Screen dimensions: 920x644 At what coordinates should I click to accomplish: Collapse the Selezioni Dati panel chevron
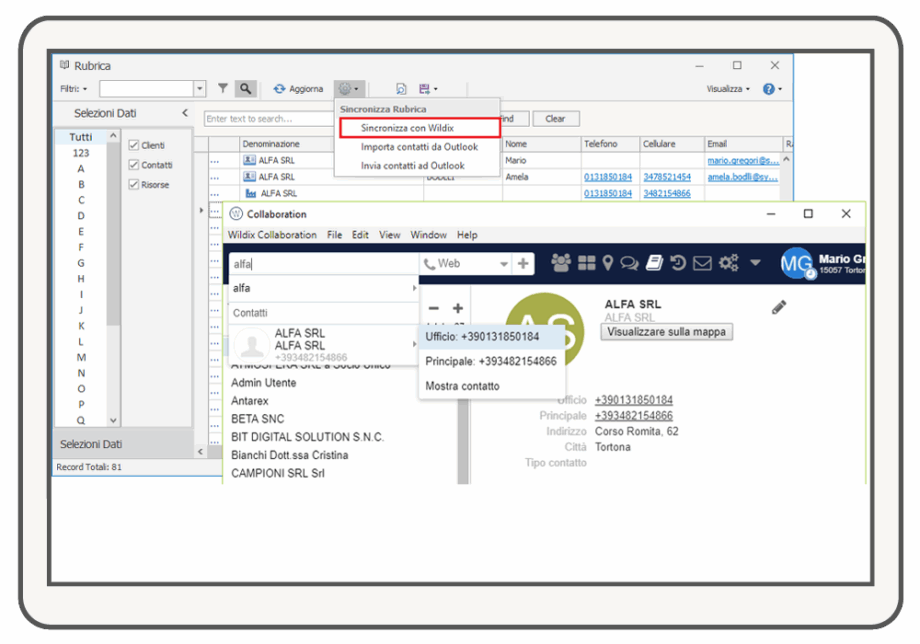click(x=185, y=113)
